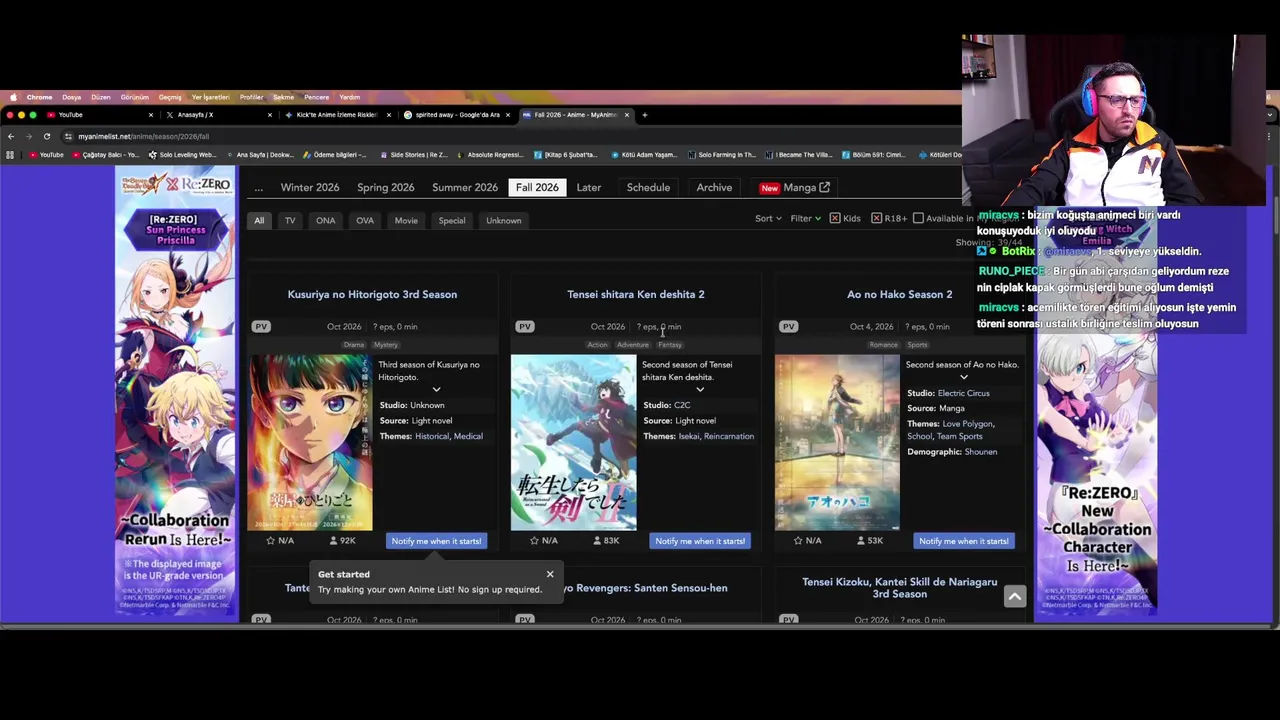This screenshot has width=1280, height=720.
Task: Expand synopsis of Ao no Hako Season 2
Action: (x=964, y=377)
